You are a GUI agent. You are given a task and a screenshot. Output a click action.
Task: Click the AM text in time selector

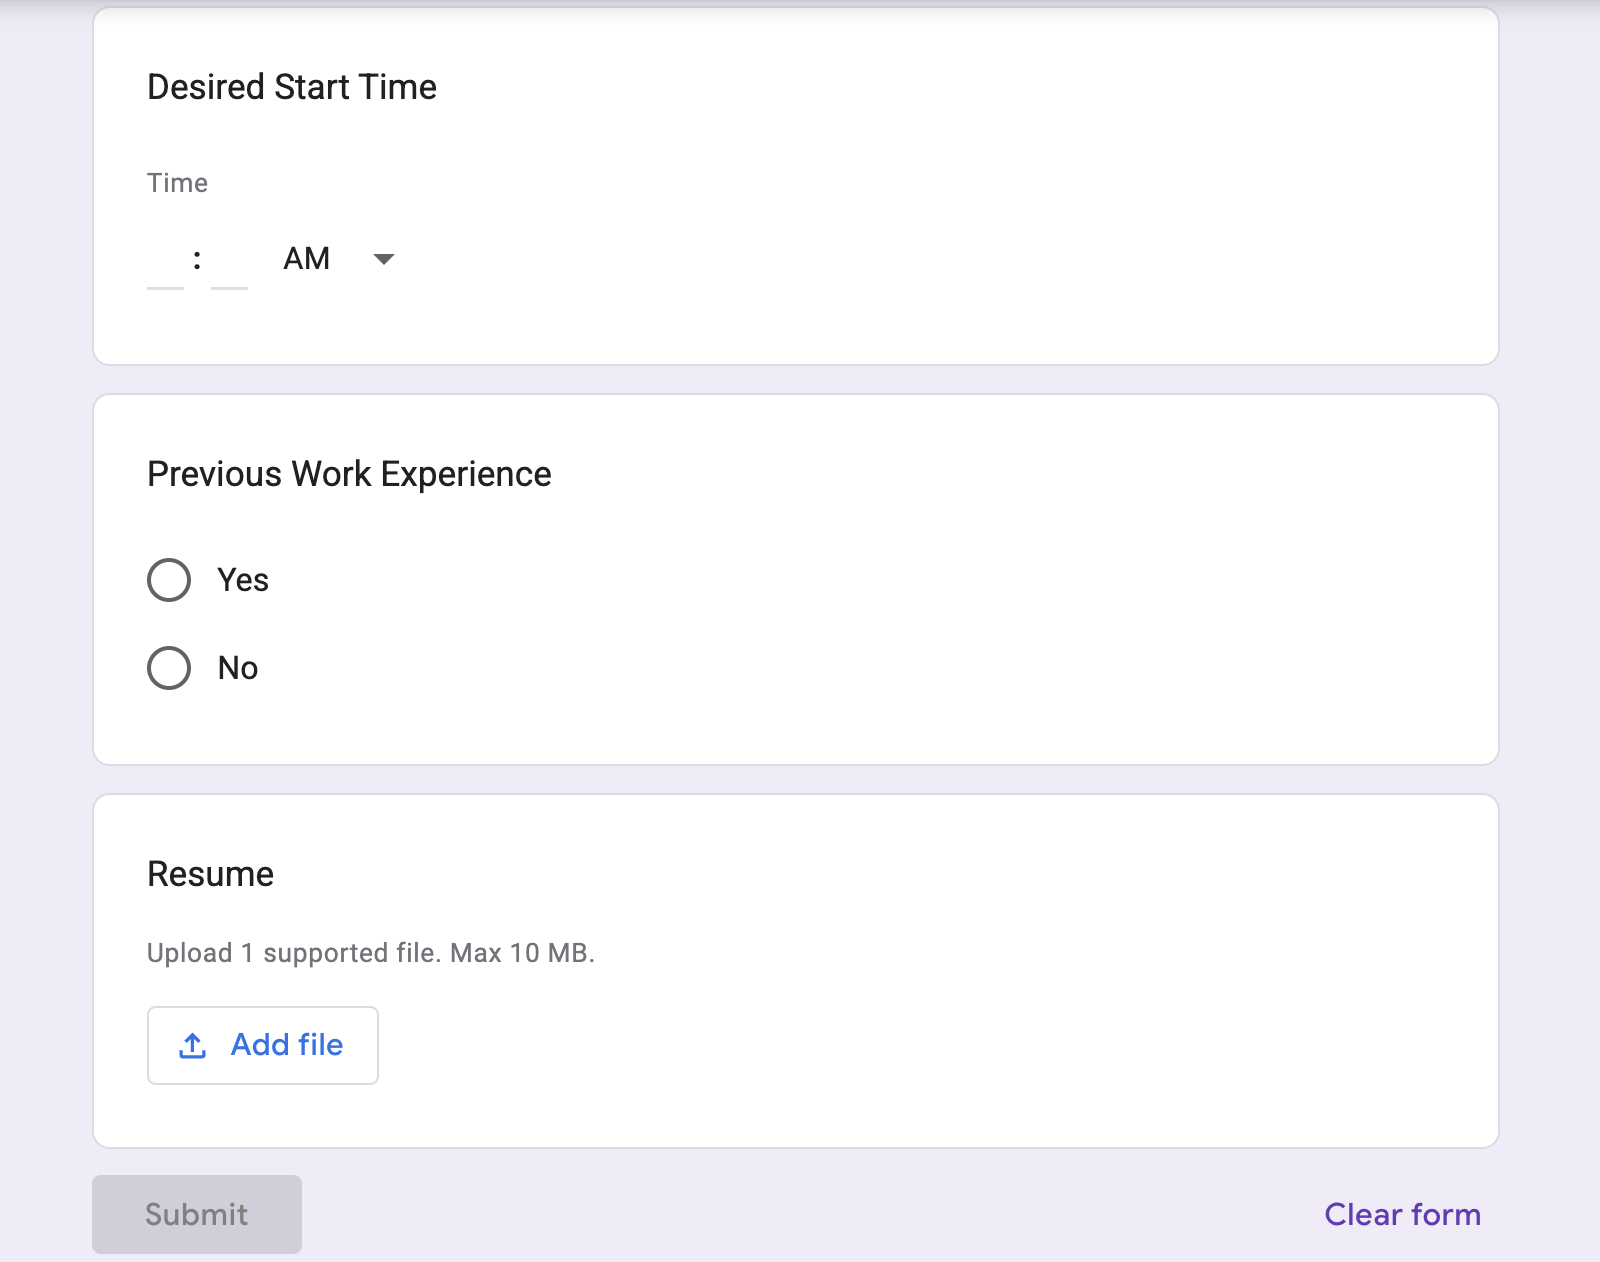305,259
